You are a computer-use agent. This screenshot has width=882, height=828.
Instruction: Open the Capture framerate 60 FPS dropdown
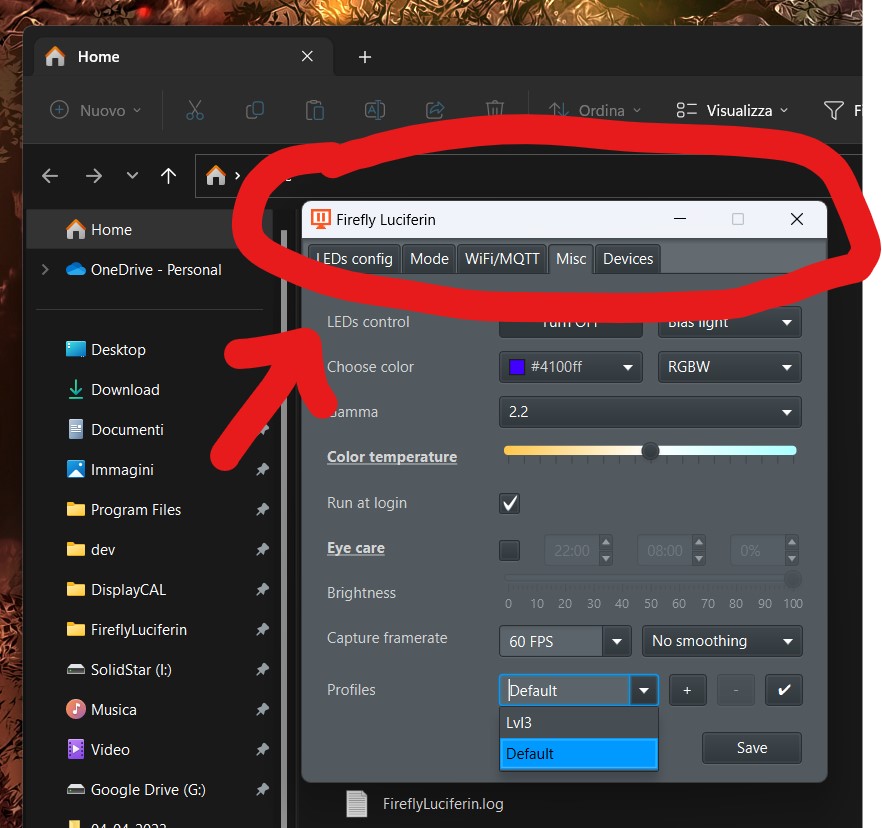point(564,641)
